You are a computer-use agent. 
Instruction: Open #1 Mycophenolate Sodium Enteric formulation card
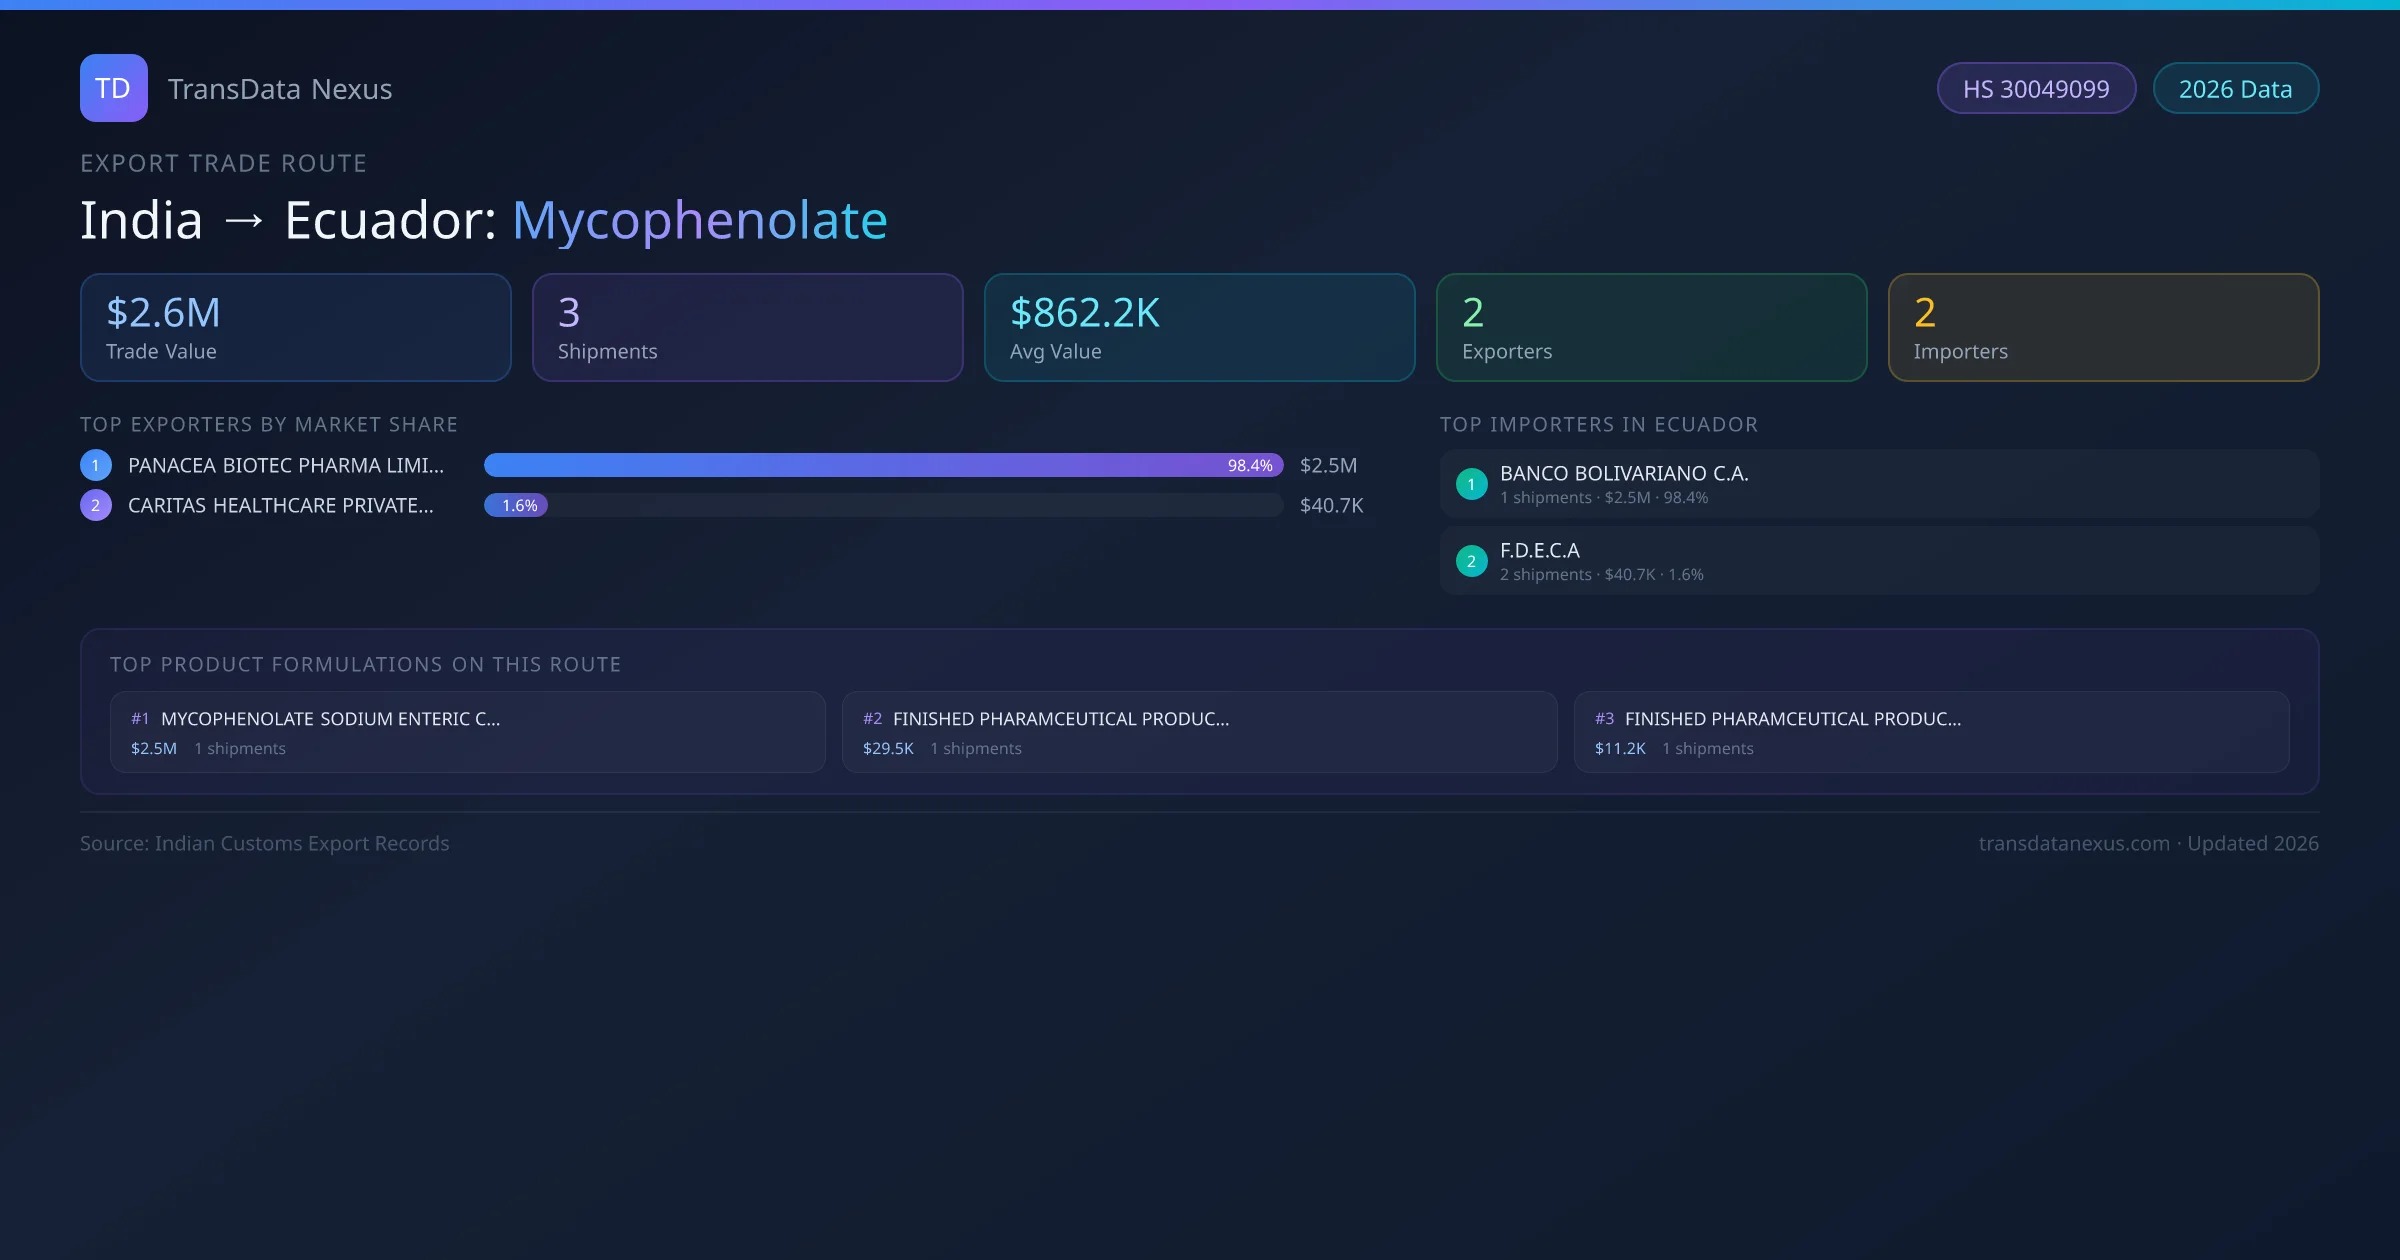coord(467,732)
